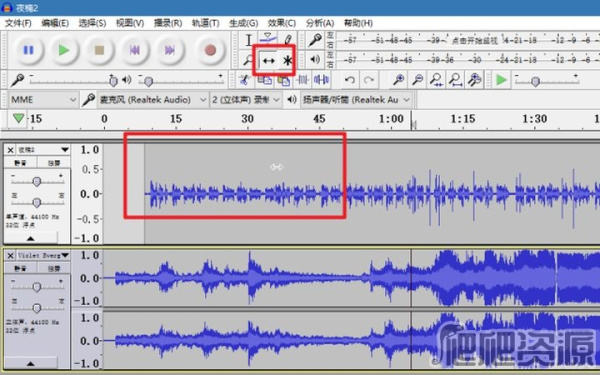
Task: Open the 文件(F) menu
Action: [x=18, y=23]
